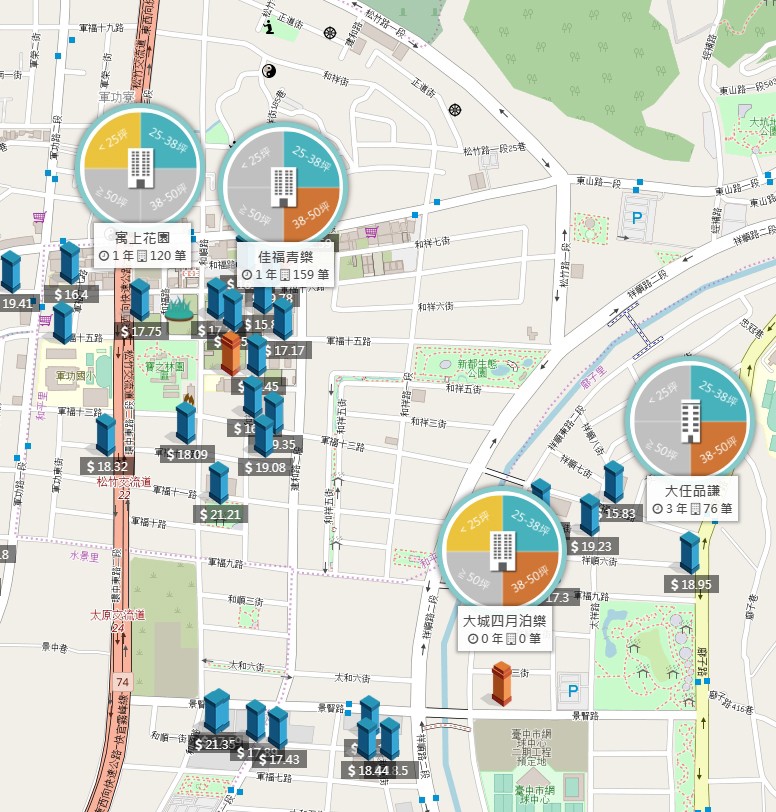Select blue tower marker above $19.23

click(590, 515)
